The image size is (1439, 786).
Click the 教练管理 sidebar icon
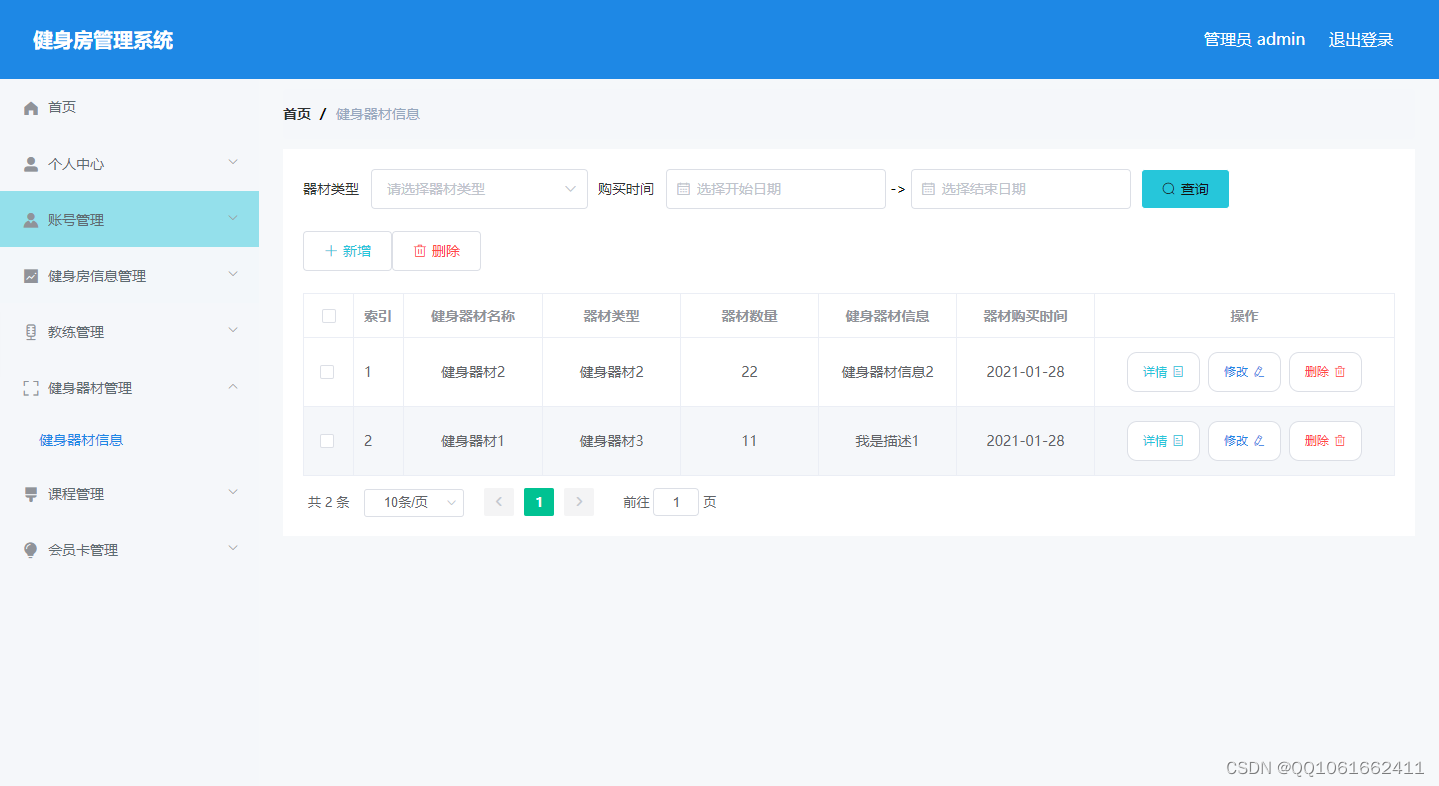coord(30,330)
